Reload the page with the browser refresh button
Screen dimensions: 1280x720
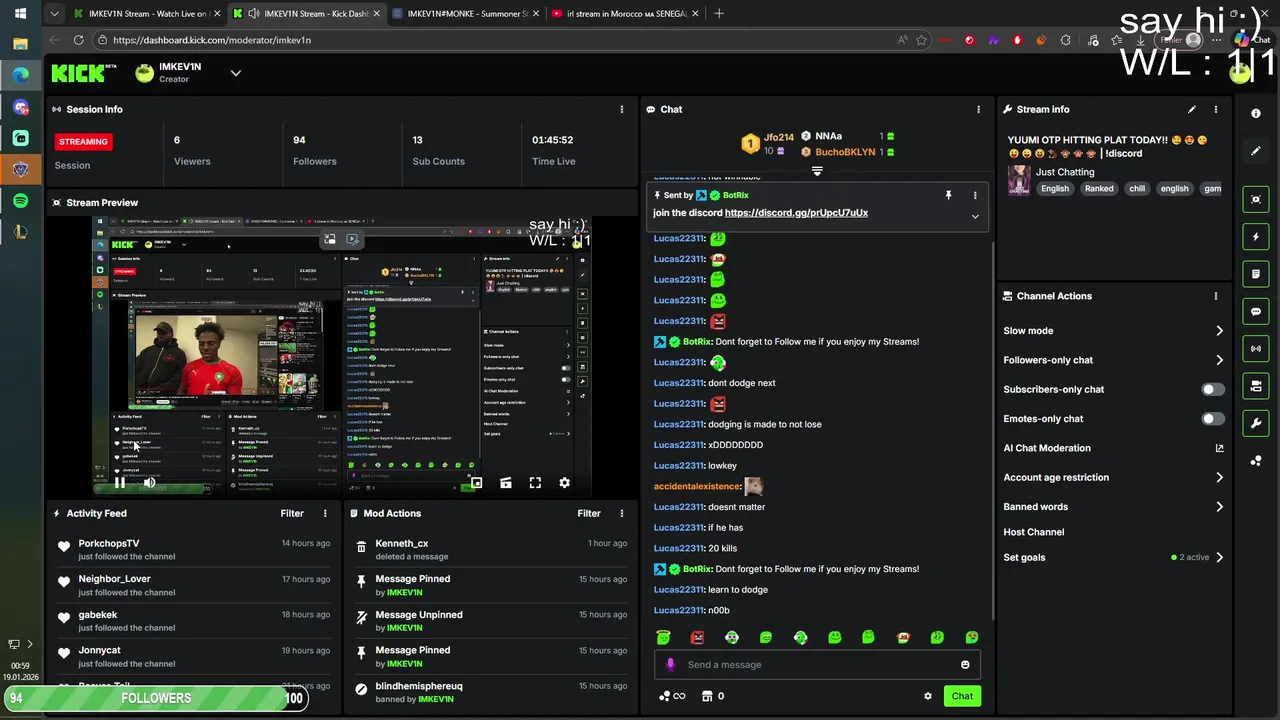point(78,40)
